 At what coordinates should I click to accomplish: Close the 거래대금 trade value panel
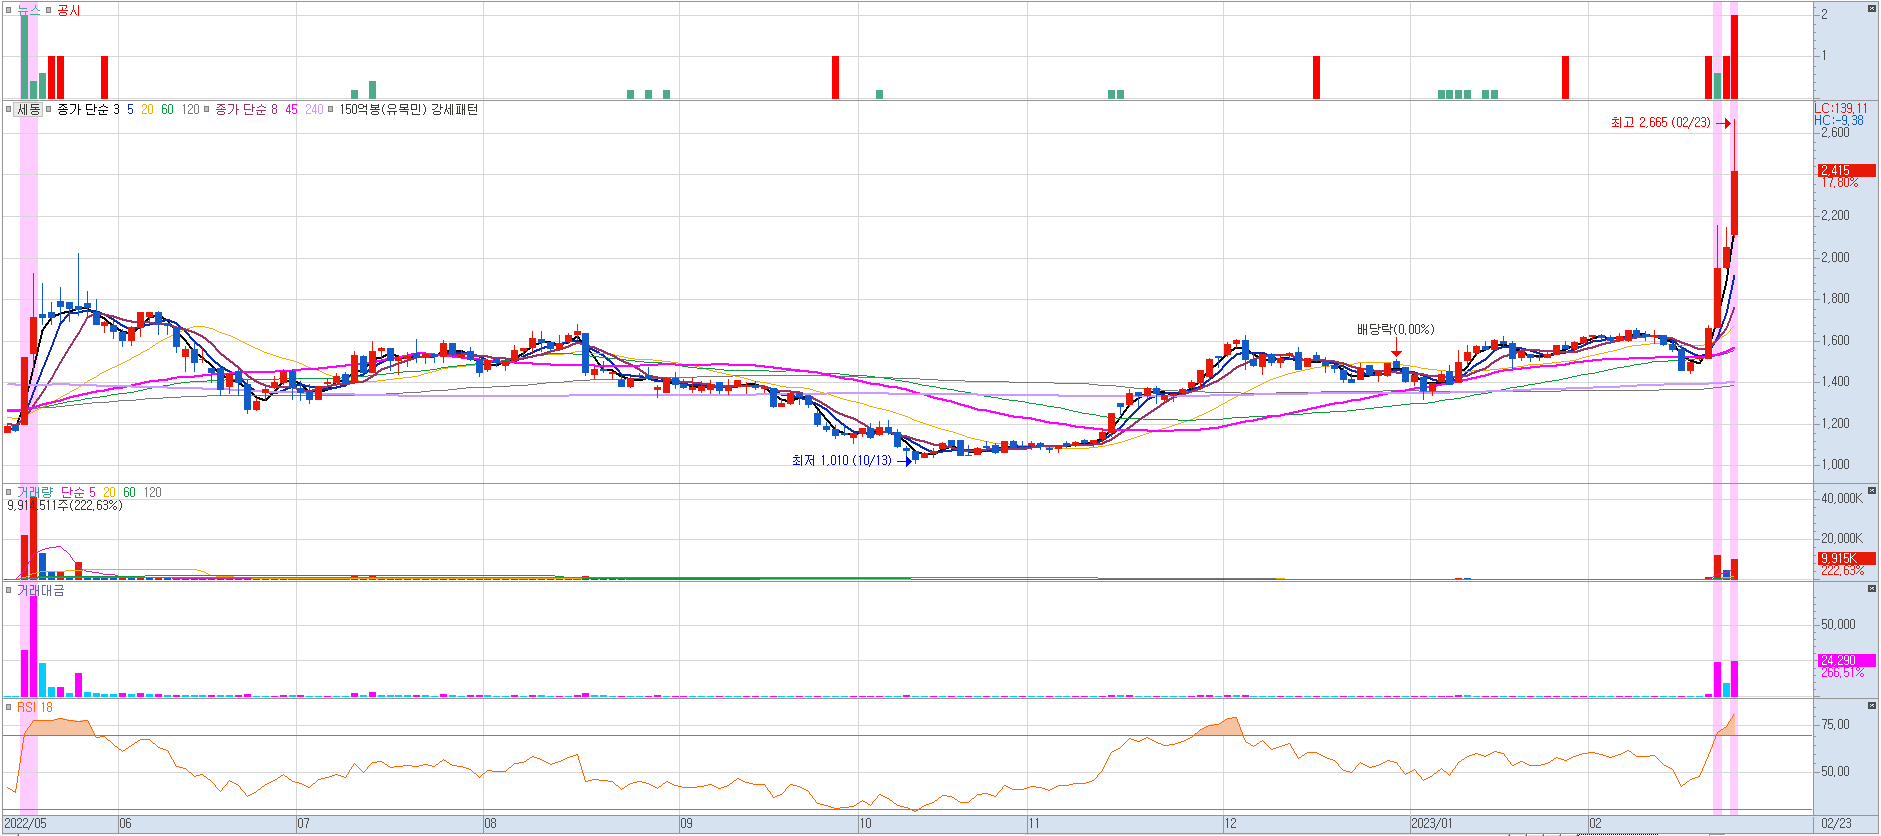(1872, 589)
